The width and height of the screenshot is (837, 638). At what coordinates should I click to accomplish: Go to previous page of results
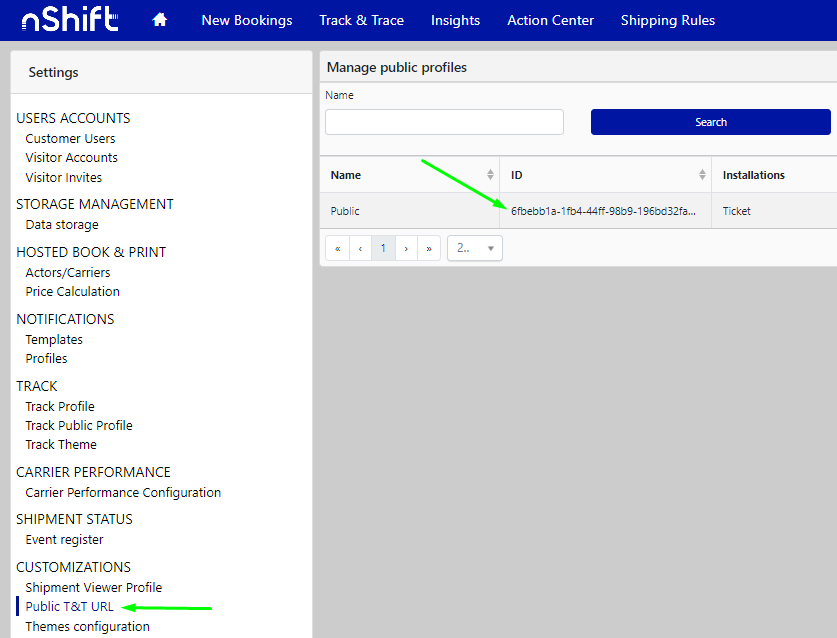[360, 248]
